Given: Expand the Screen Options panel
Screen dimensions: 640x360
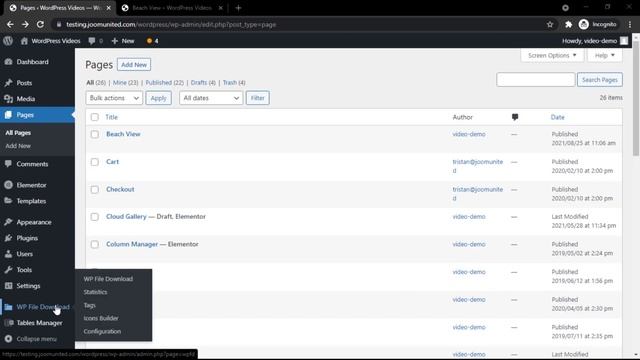Looking at the screenshot, I should pos(552,56).
